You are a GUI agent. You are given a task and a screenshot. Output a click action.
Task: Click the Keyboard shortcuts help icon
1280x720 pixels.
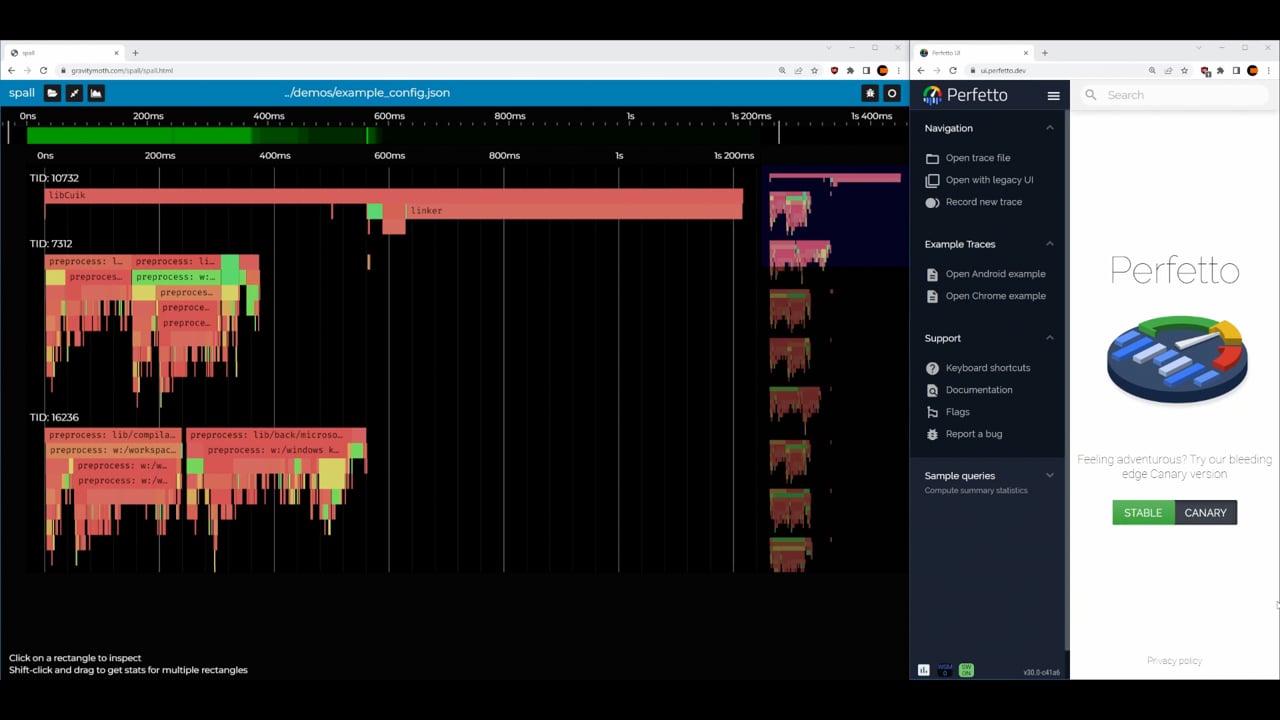(x=932, y=368)
